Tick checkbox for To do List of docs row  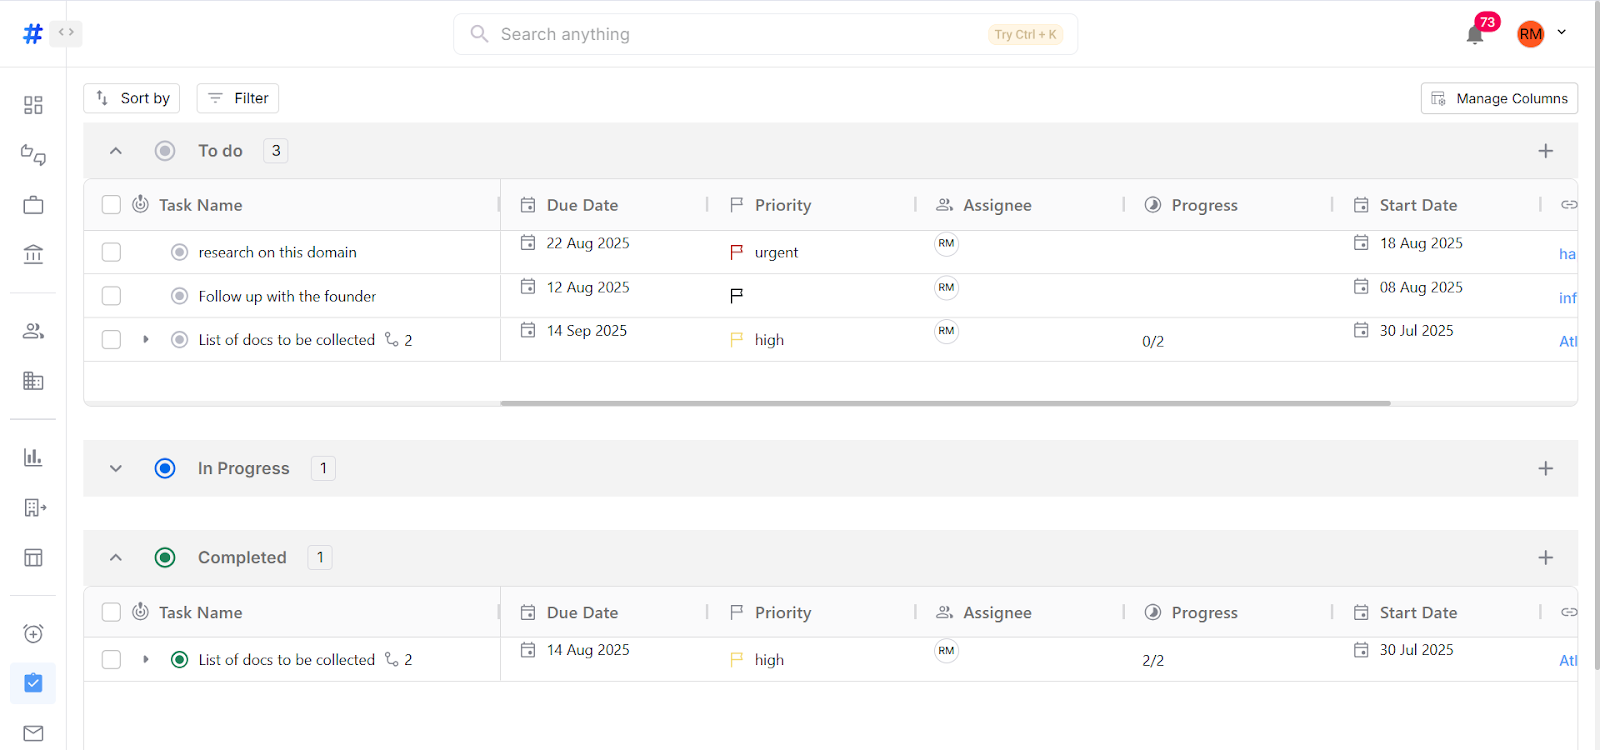(111, 340)
